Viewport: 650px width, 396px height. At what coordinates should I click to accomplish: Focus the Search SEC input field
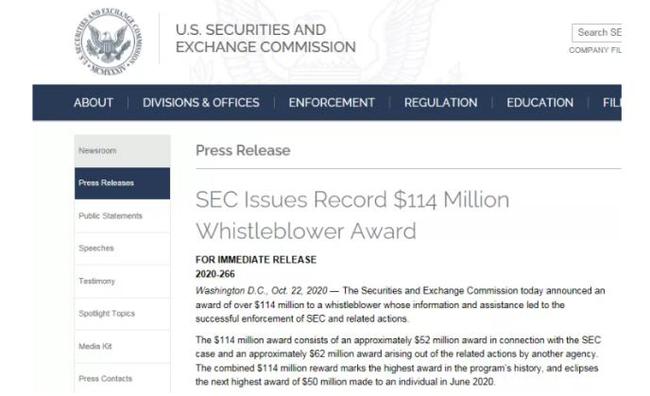coord(597,33)
